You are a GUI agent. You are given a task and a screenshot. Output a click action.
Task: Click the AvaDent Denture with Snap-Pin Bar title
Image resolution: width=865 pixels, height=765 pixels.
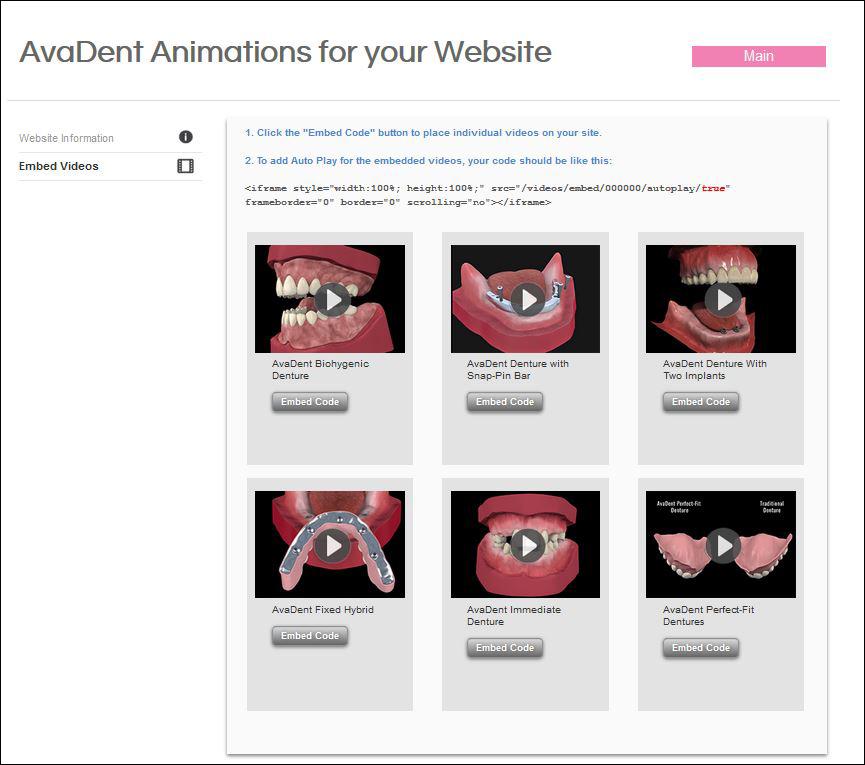point(517,370)
